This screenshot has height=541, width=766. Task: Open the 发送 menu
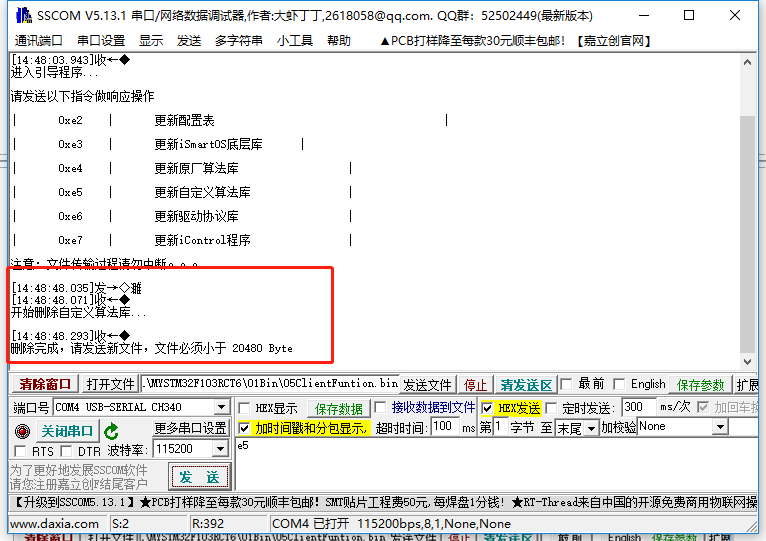point(189,41)
